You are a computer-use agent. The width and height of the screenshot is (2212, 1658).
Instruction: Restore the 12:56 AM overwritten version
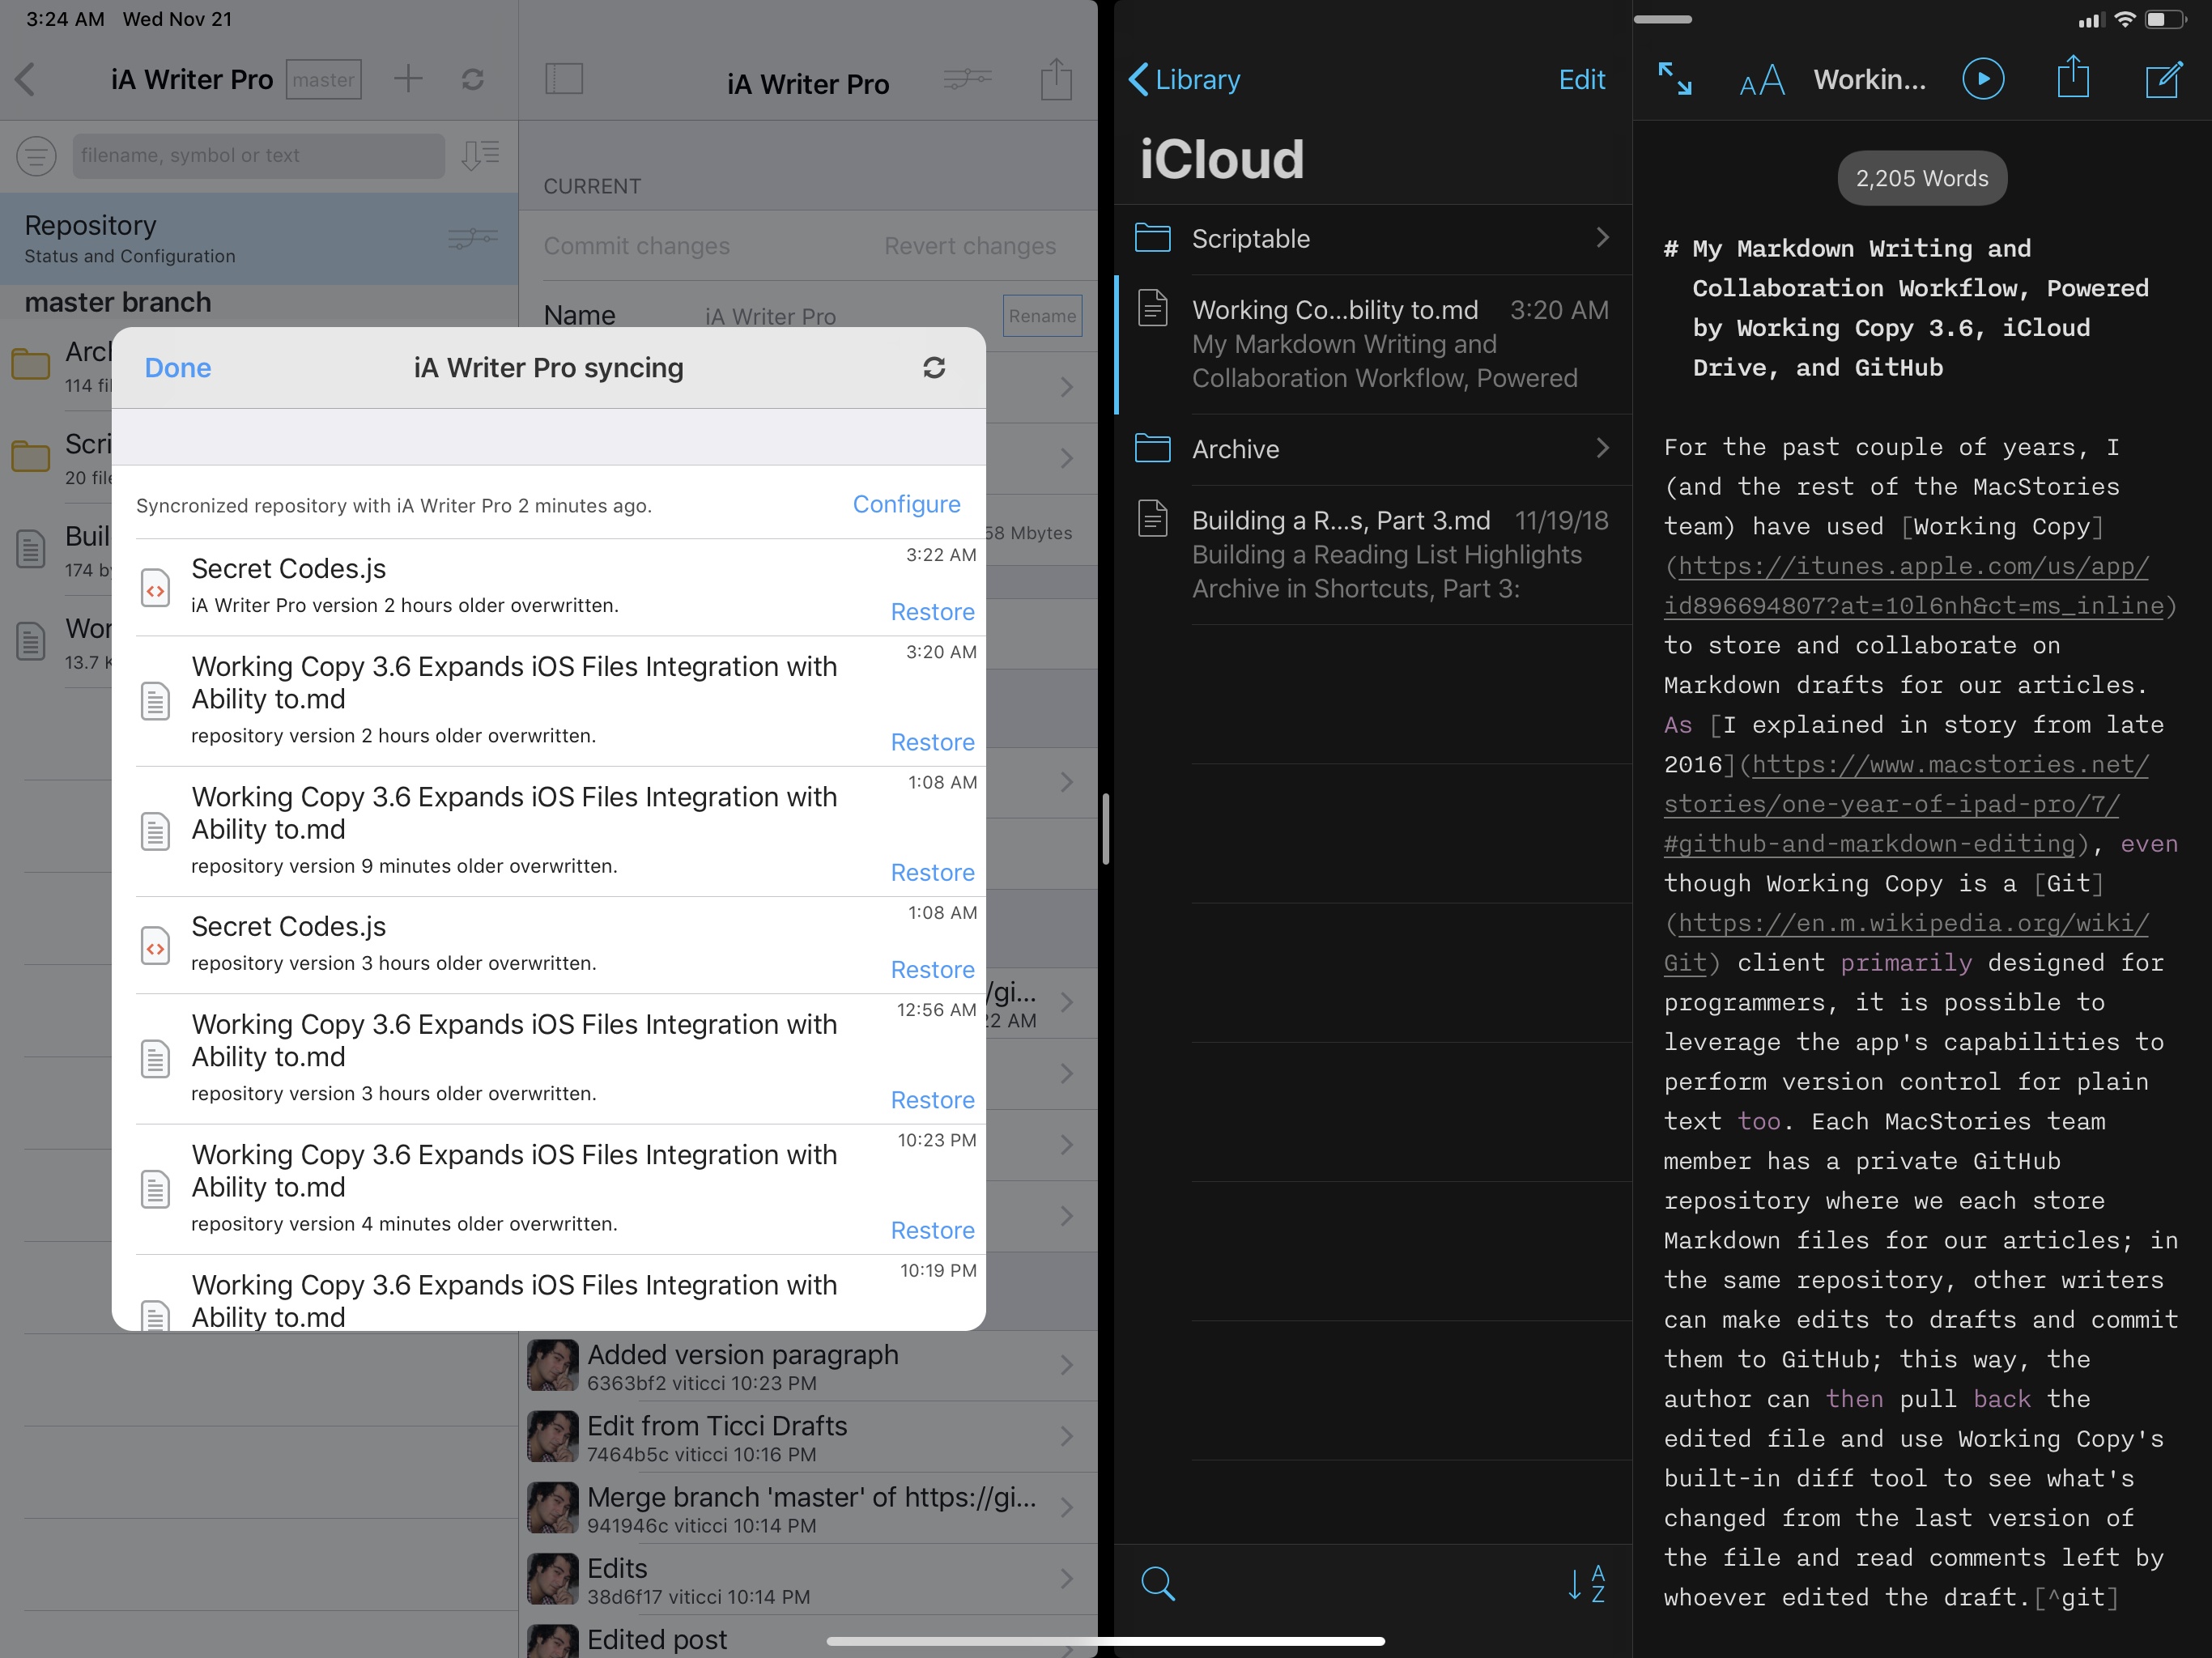click(x=932, y=1100)
